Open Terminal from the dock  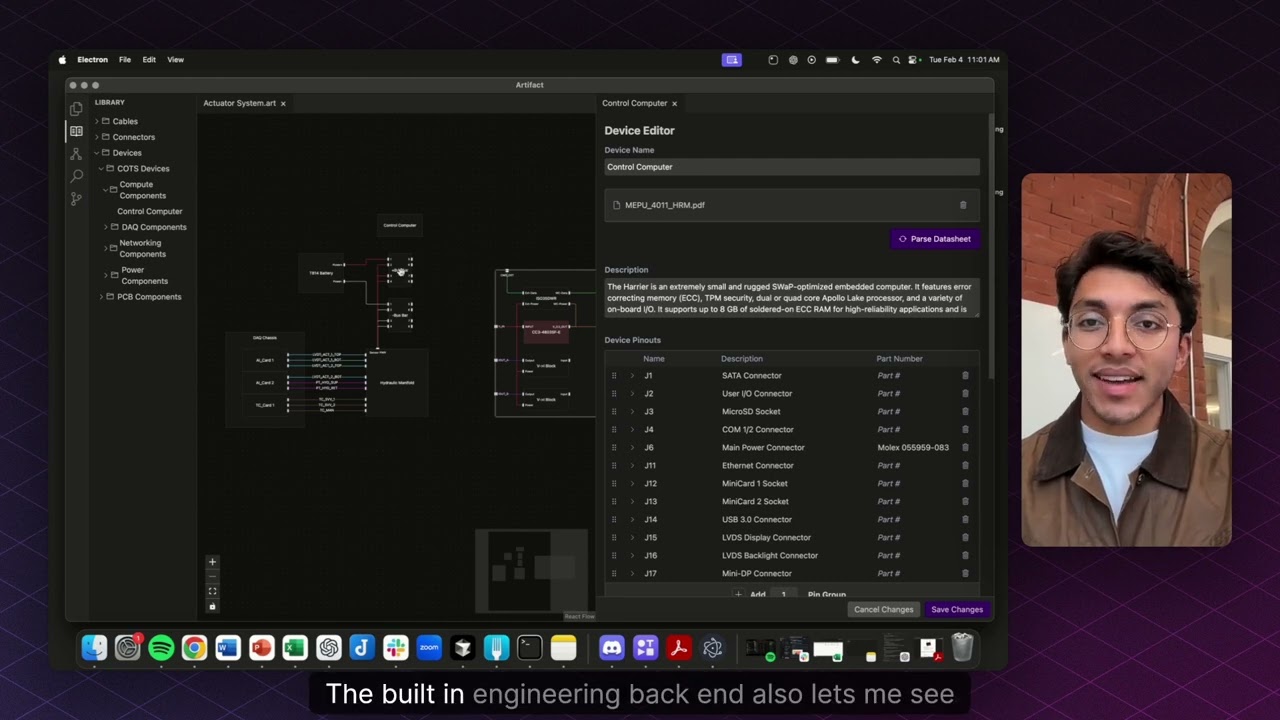[x=530, y=648]
